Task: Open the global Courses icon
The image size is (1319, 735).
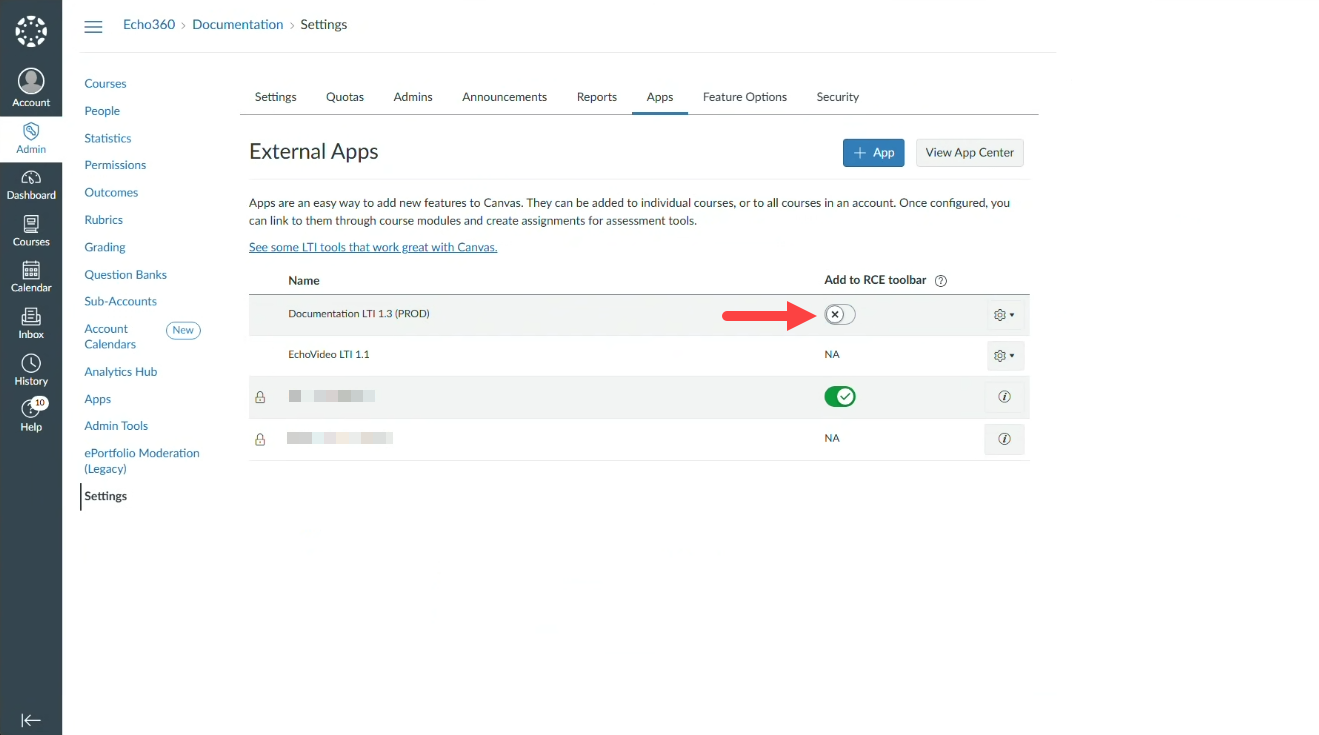Action: tap(31, 231)
